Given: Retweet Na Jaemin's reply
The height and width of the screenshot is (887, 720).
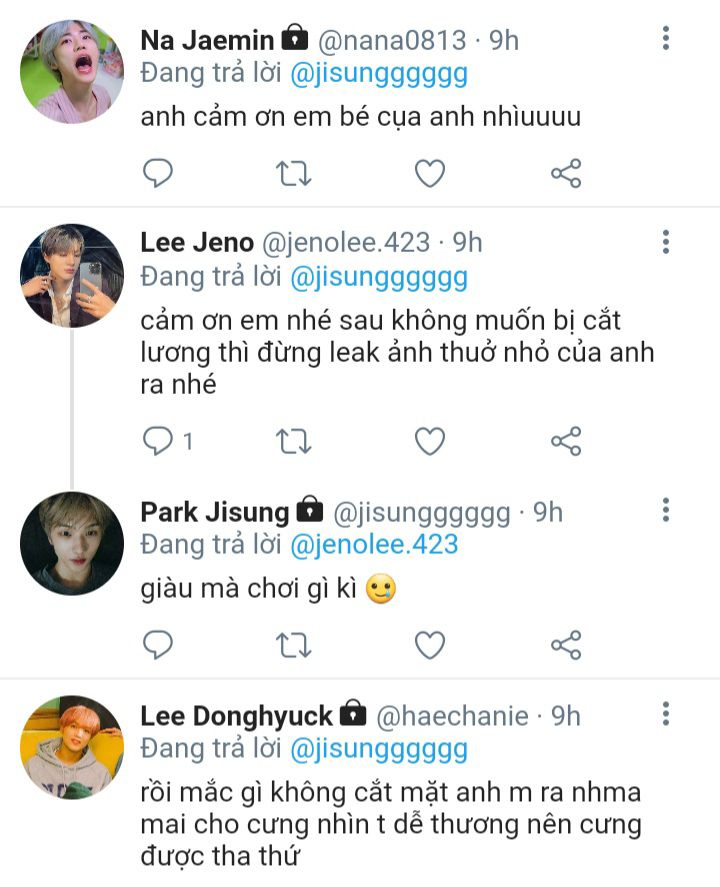Looking at the screenshot, I should click(293, 174).
